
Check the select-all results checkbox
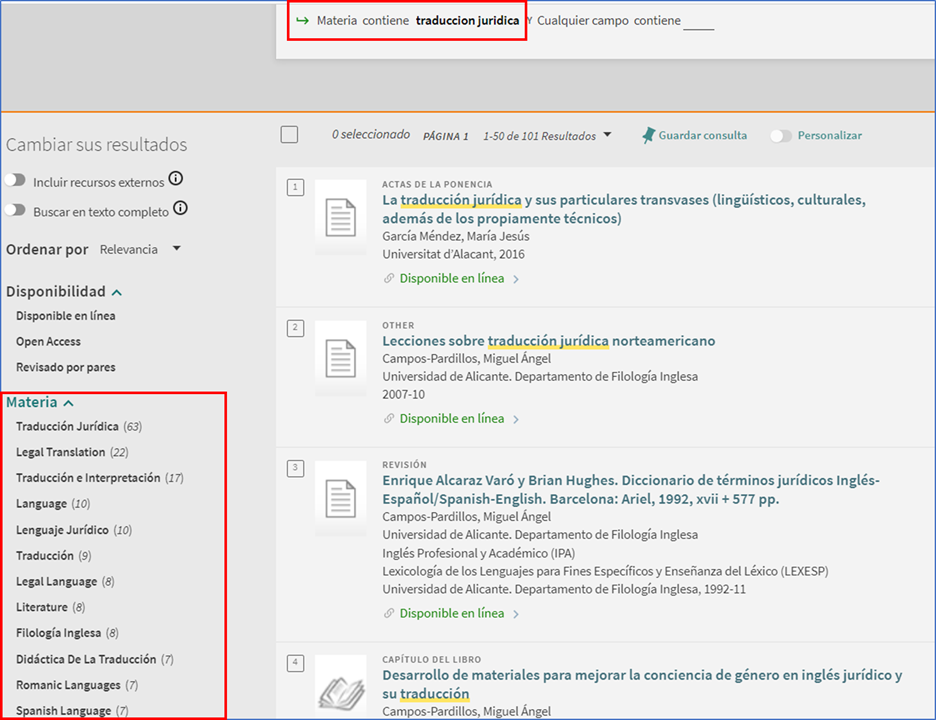coord(289,135)
